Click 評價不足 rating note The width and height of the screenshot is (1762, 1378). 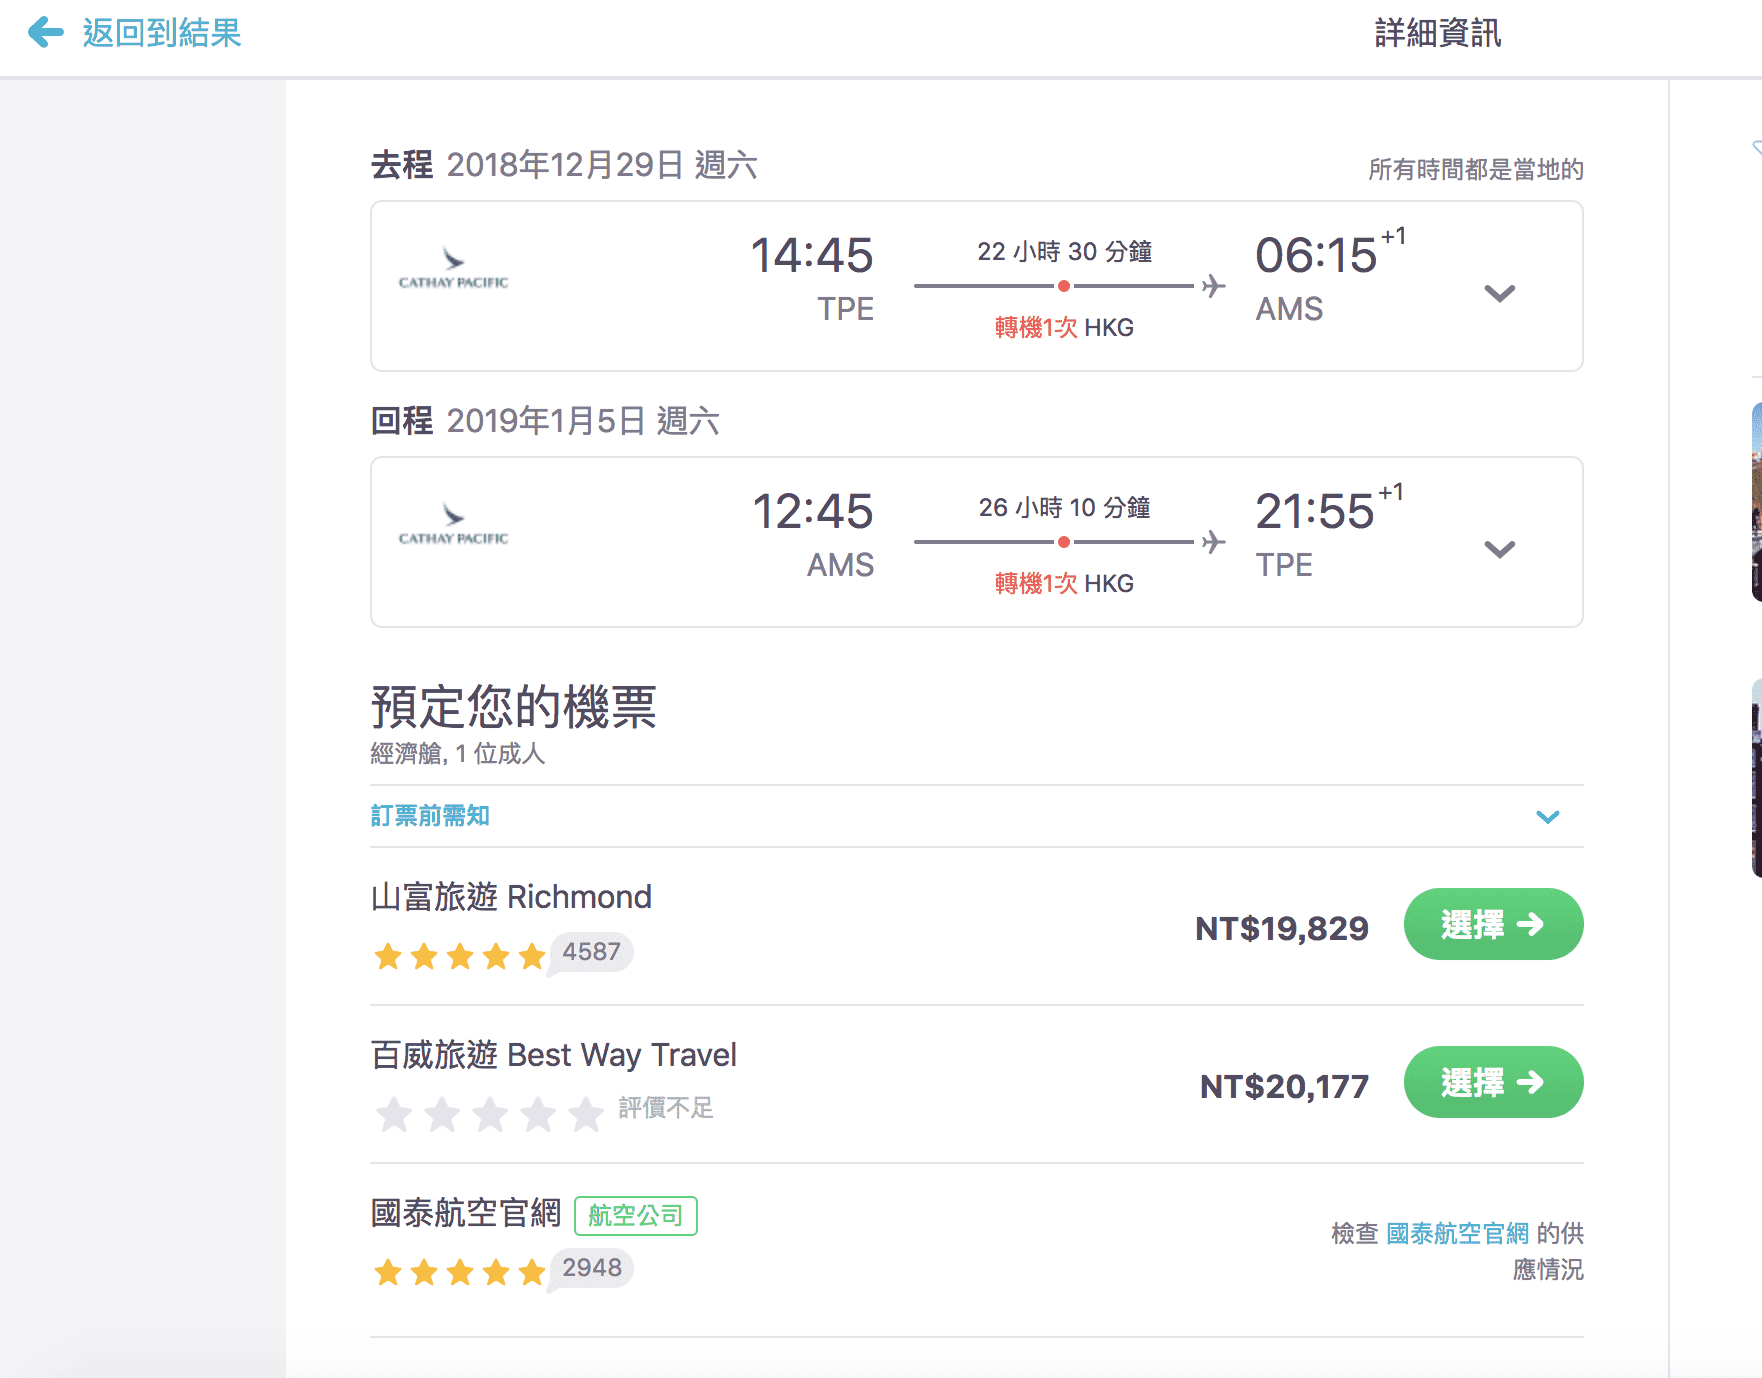click(666, 1107)
